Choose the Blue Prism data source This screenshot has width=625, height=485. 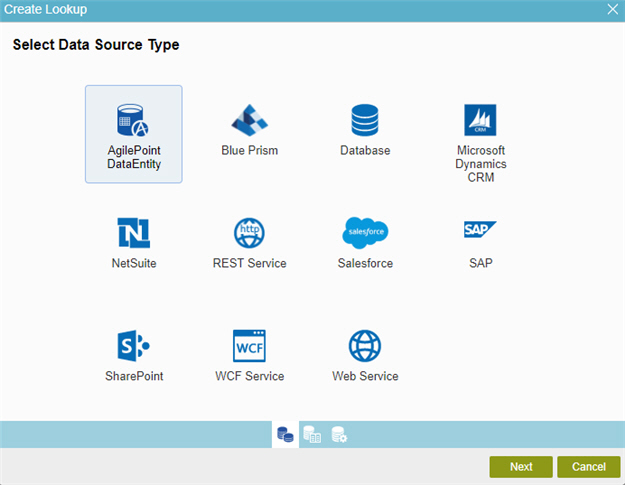pyautogui.click(x=250, y=131)
